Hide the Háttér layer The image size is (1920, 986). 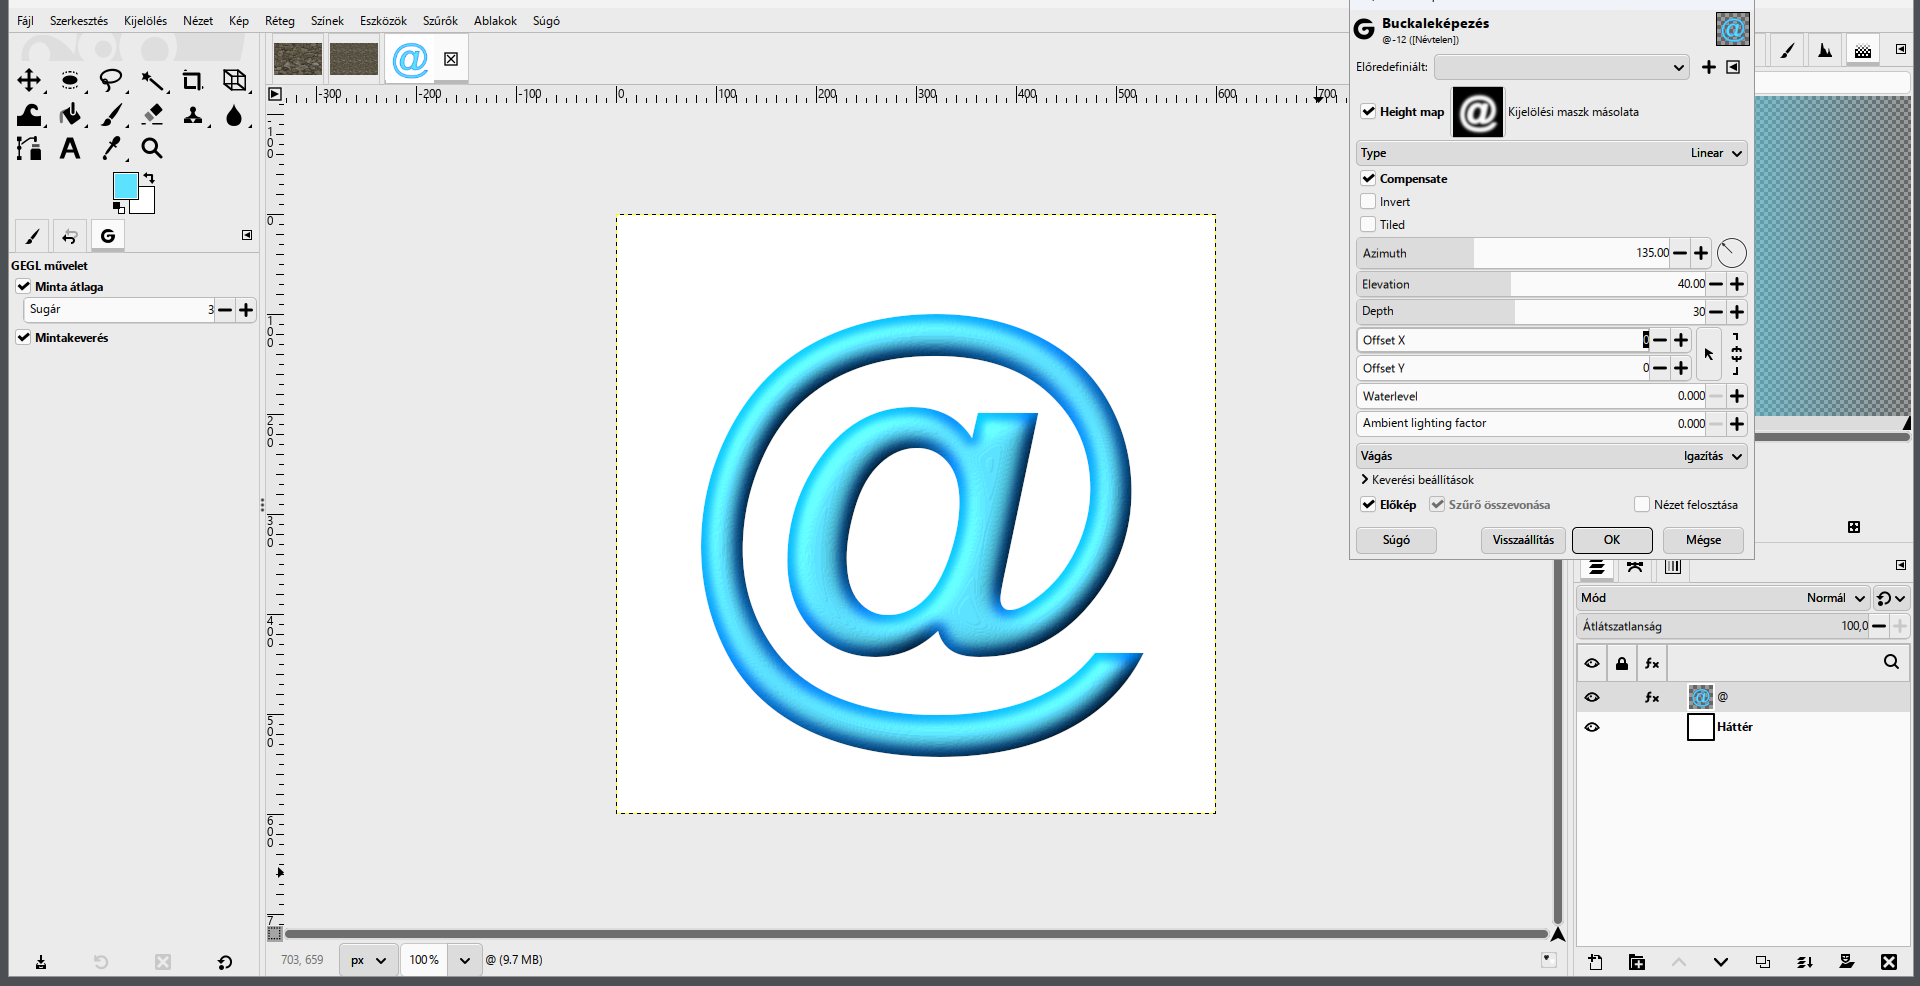(x=1592, y=727)
